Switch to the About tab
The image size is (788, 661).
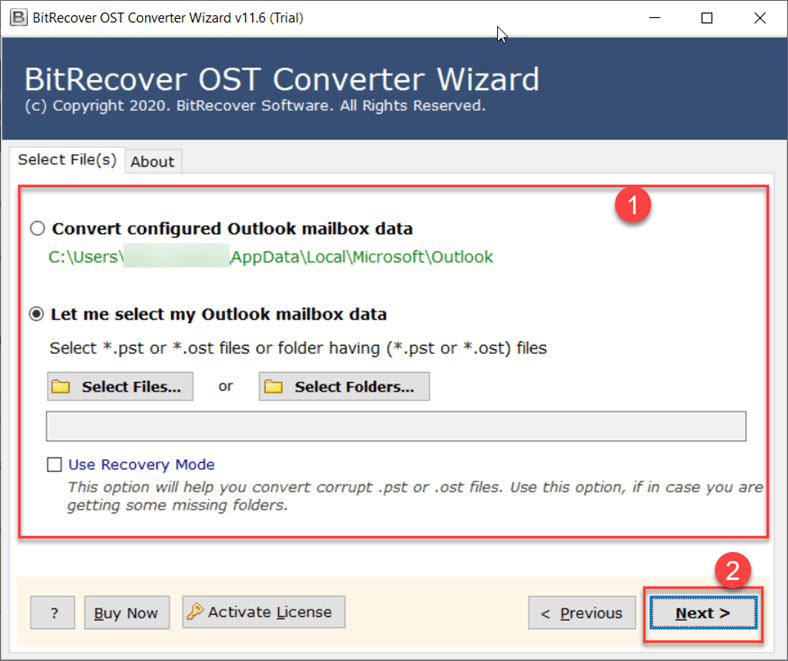point(153,161)
